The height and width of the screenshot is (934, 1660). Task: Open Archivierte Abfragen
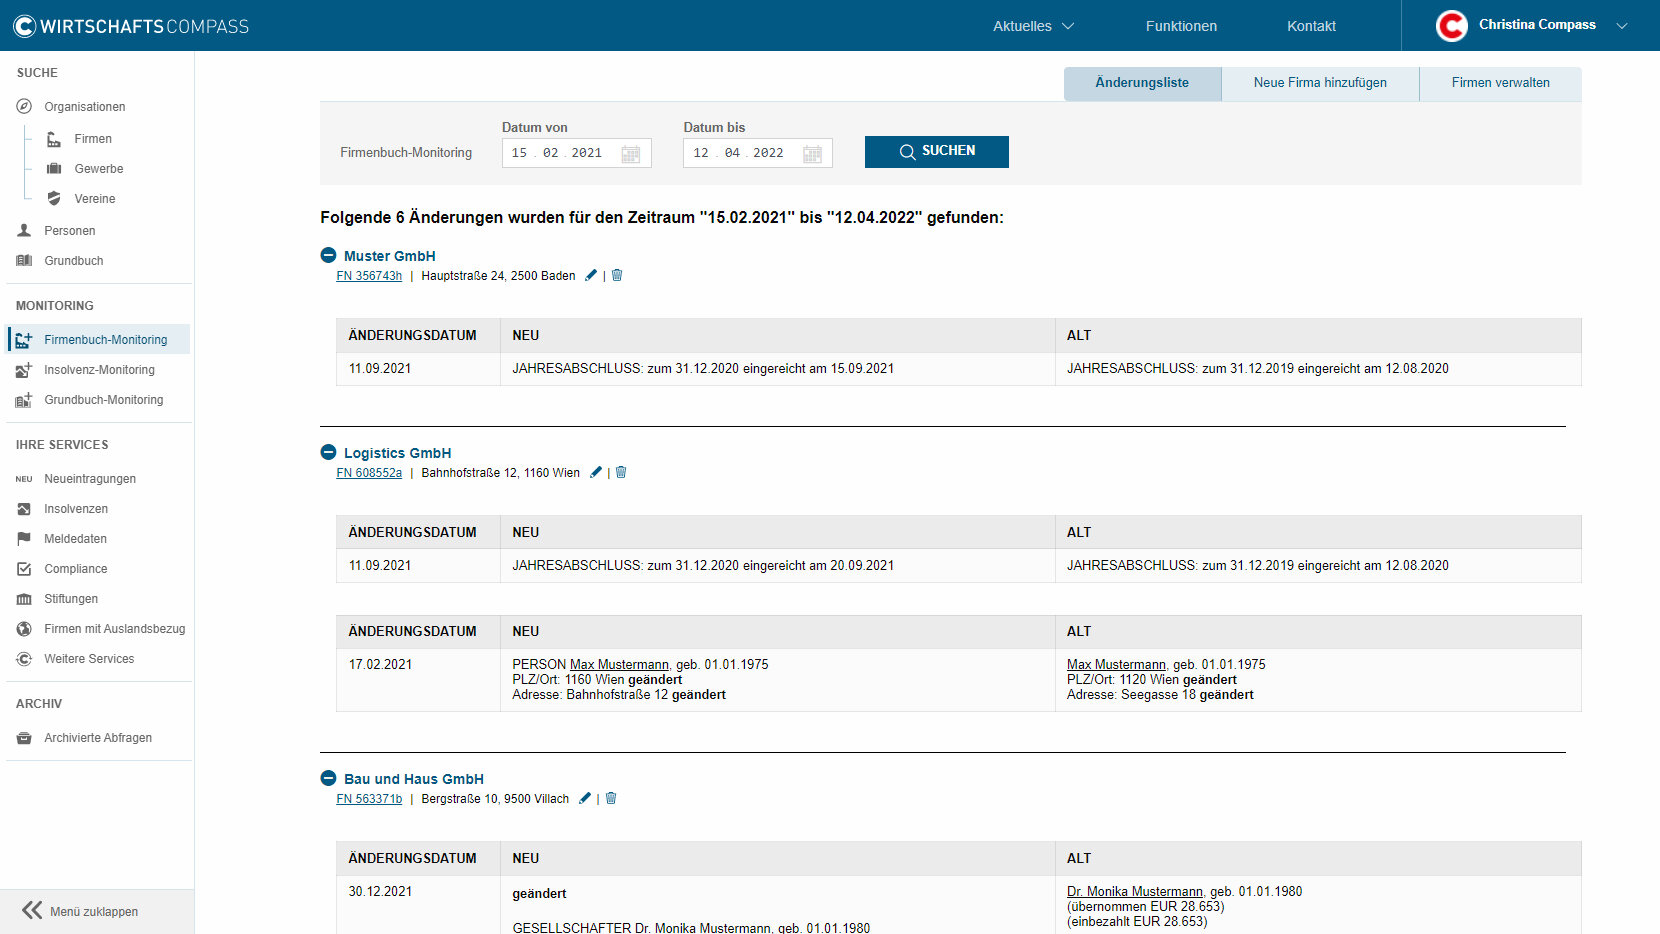tap(98, 738)
